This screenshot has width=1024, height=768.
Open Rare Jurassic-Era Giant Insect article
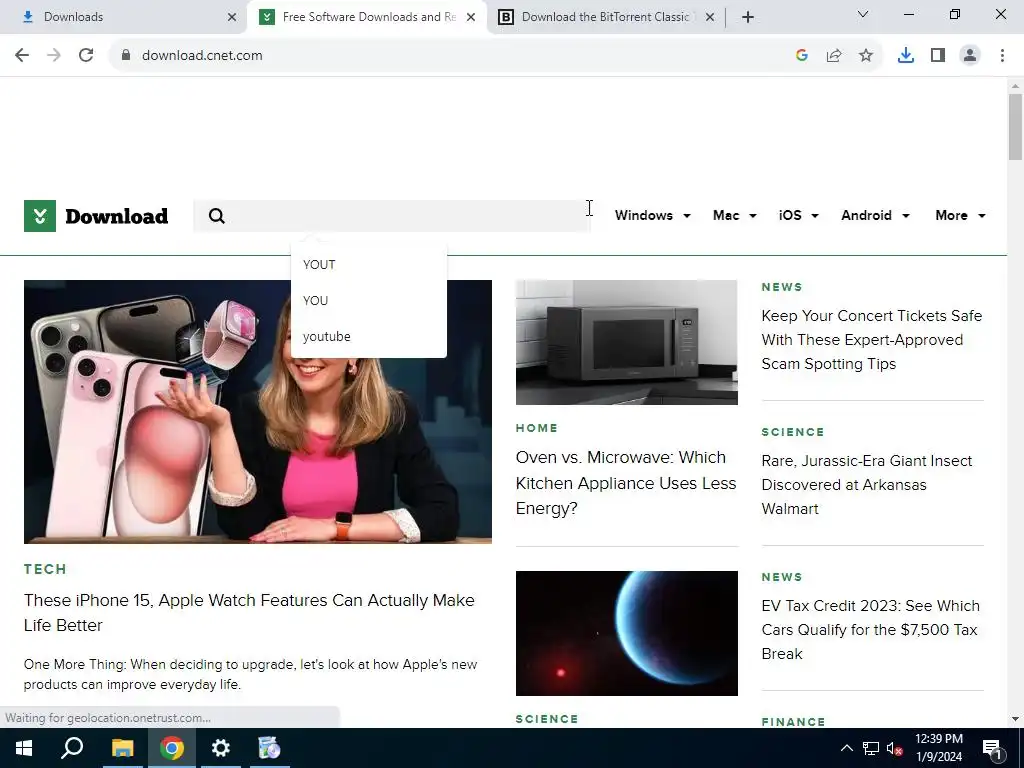tap(867, 485)
